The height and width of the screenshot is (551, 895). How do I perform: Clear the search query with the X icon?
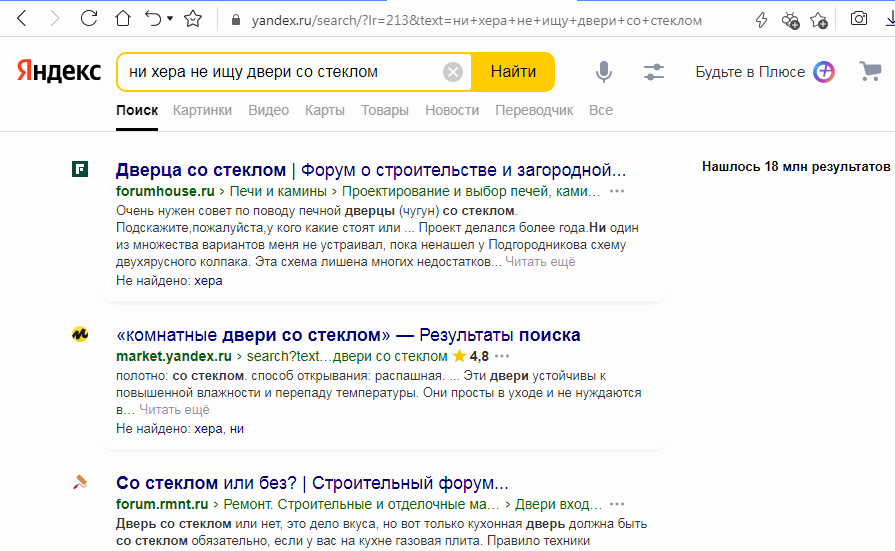[453, 72]
